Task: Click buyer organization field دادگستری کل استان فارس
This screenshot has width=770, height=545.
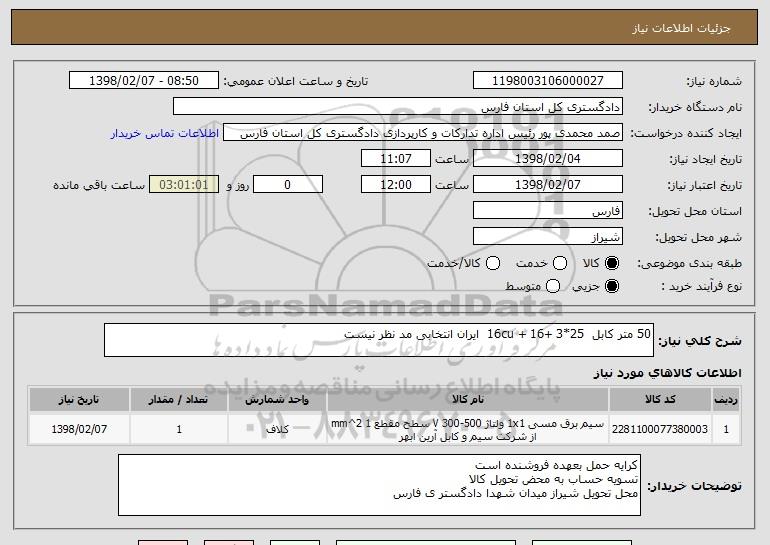Action: pyautogui.click(x=398, y=107)
